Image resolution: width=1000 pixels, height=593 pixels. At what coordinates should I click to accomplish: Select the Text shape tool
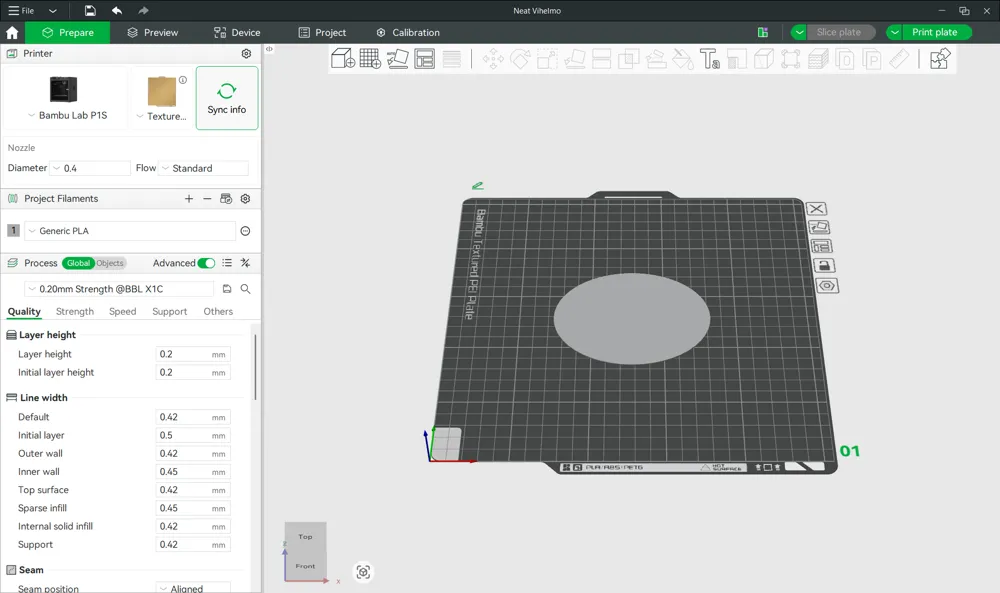pos(710,59)
